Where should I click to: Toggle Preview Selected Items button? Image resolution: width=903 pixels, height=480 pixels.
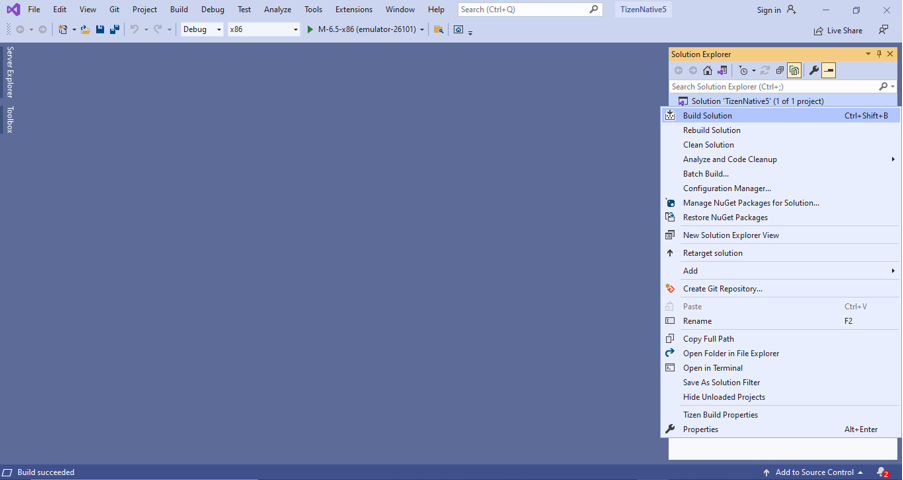(x=829, y=71)
